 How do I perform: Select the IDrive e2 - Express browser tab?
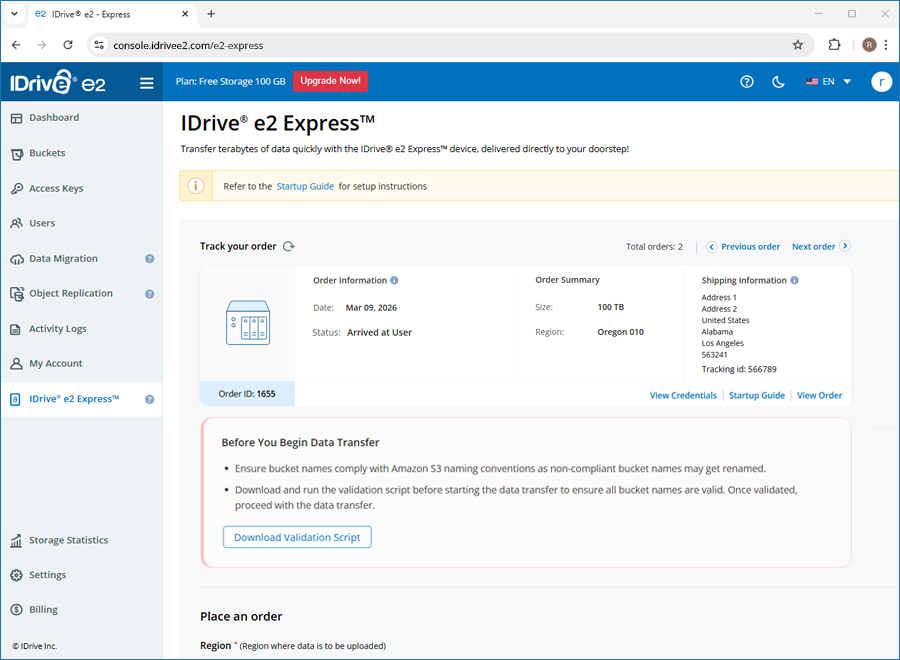[x=112, y=14]
